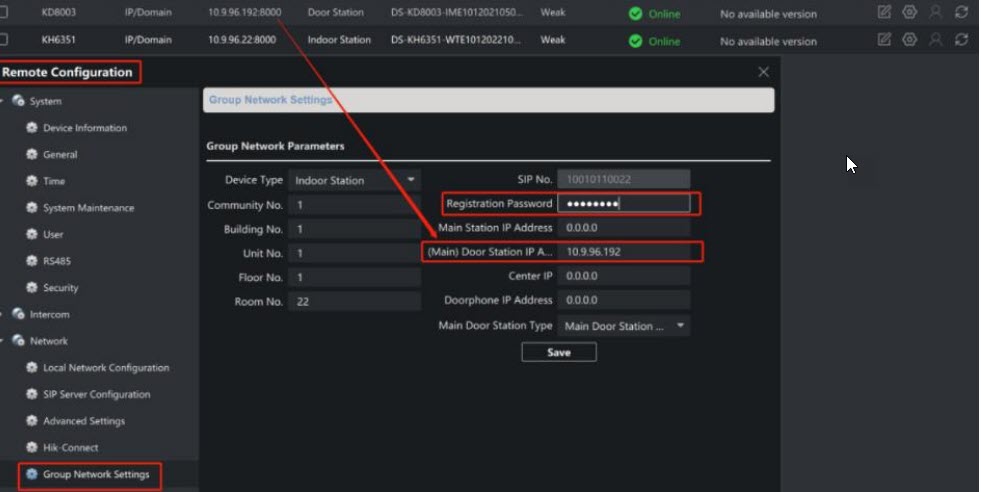The image size is (981, 492).
Task: Click the edit pencil icon for KH6351
Action: tap(884, 40)
